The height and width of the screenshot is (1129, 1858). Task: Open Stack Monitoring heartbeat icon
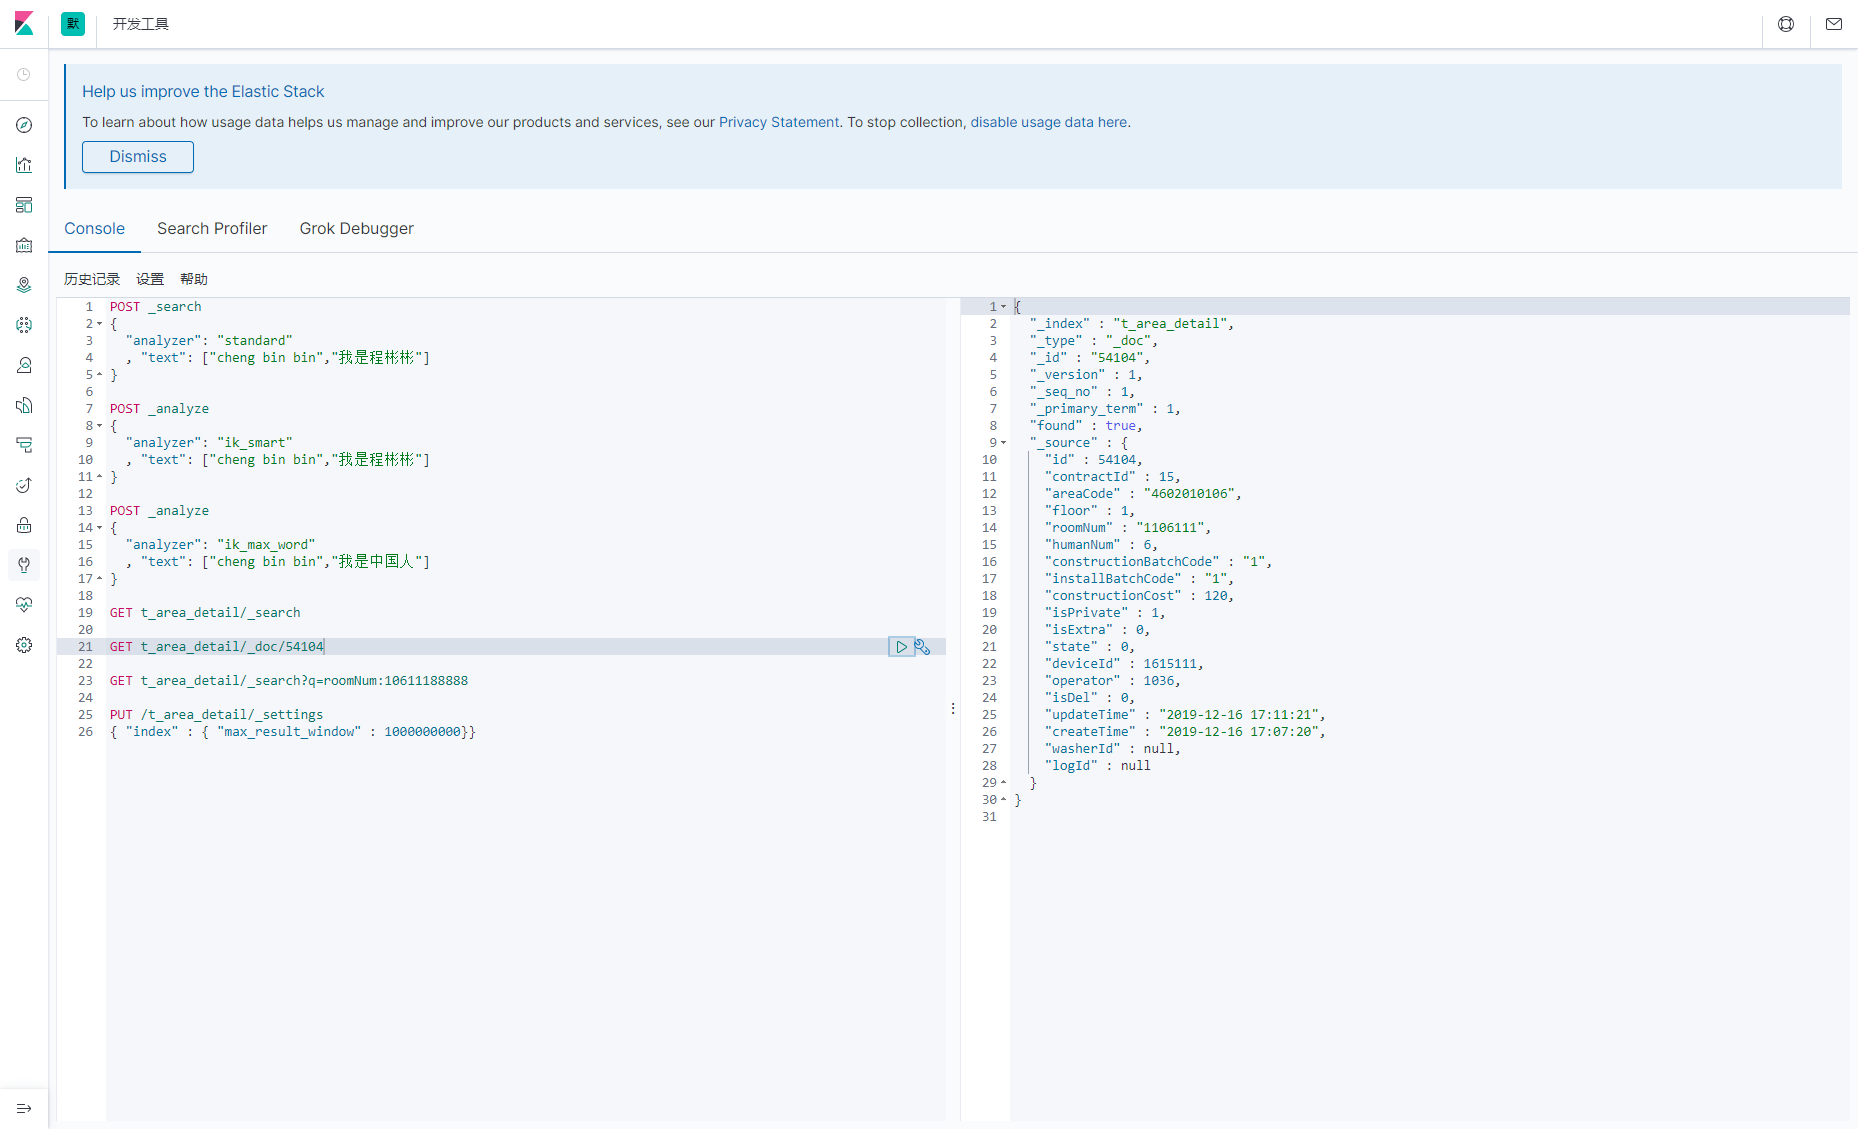click(24, 605)
